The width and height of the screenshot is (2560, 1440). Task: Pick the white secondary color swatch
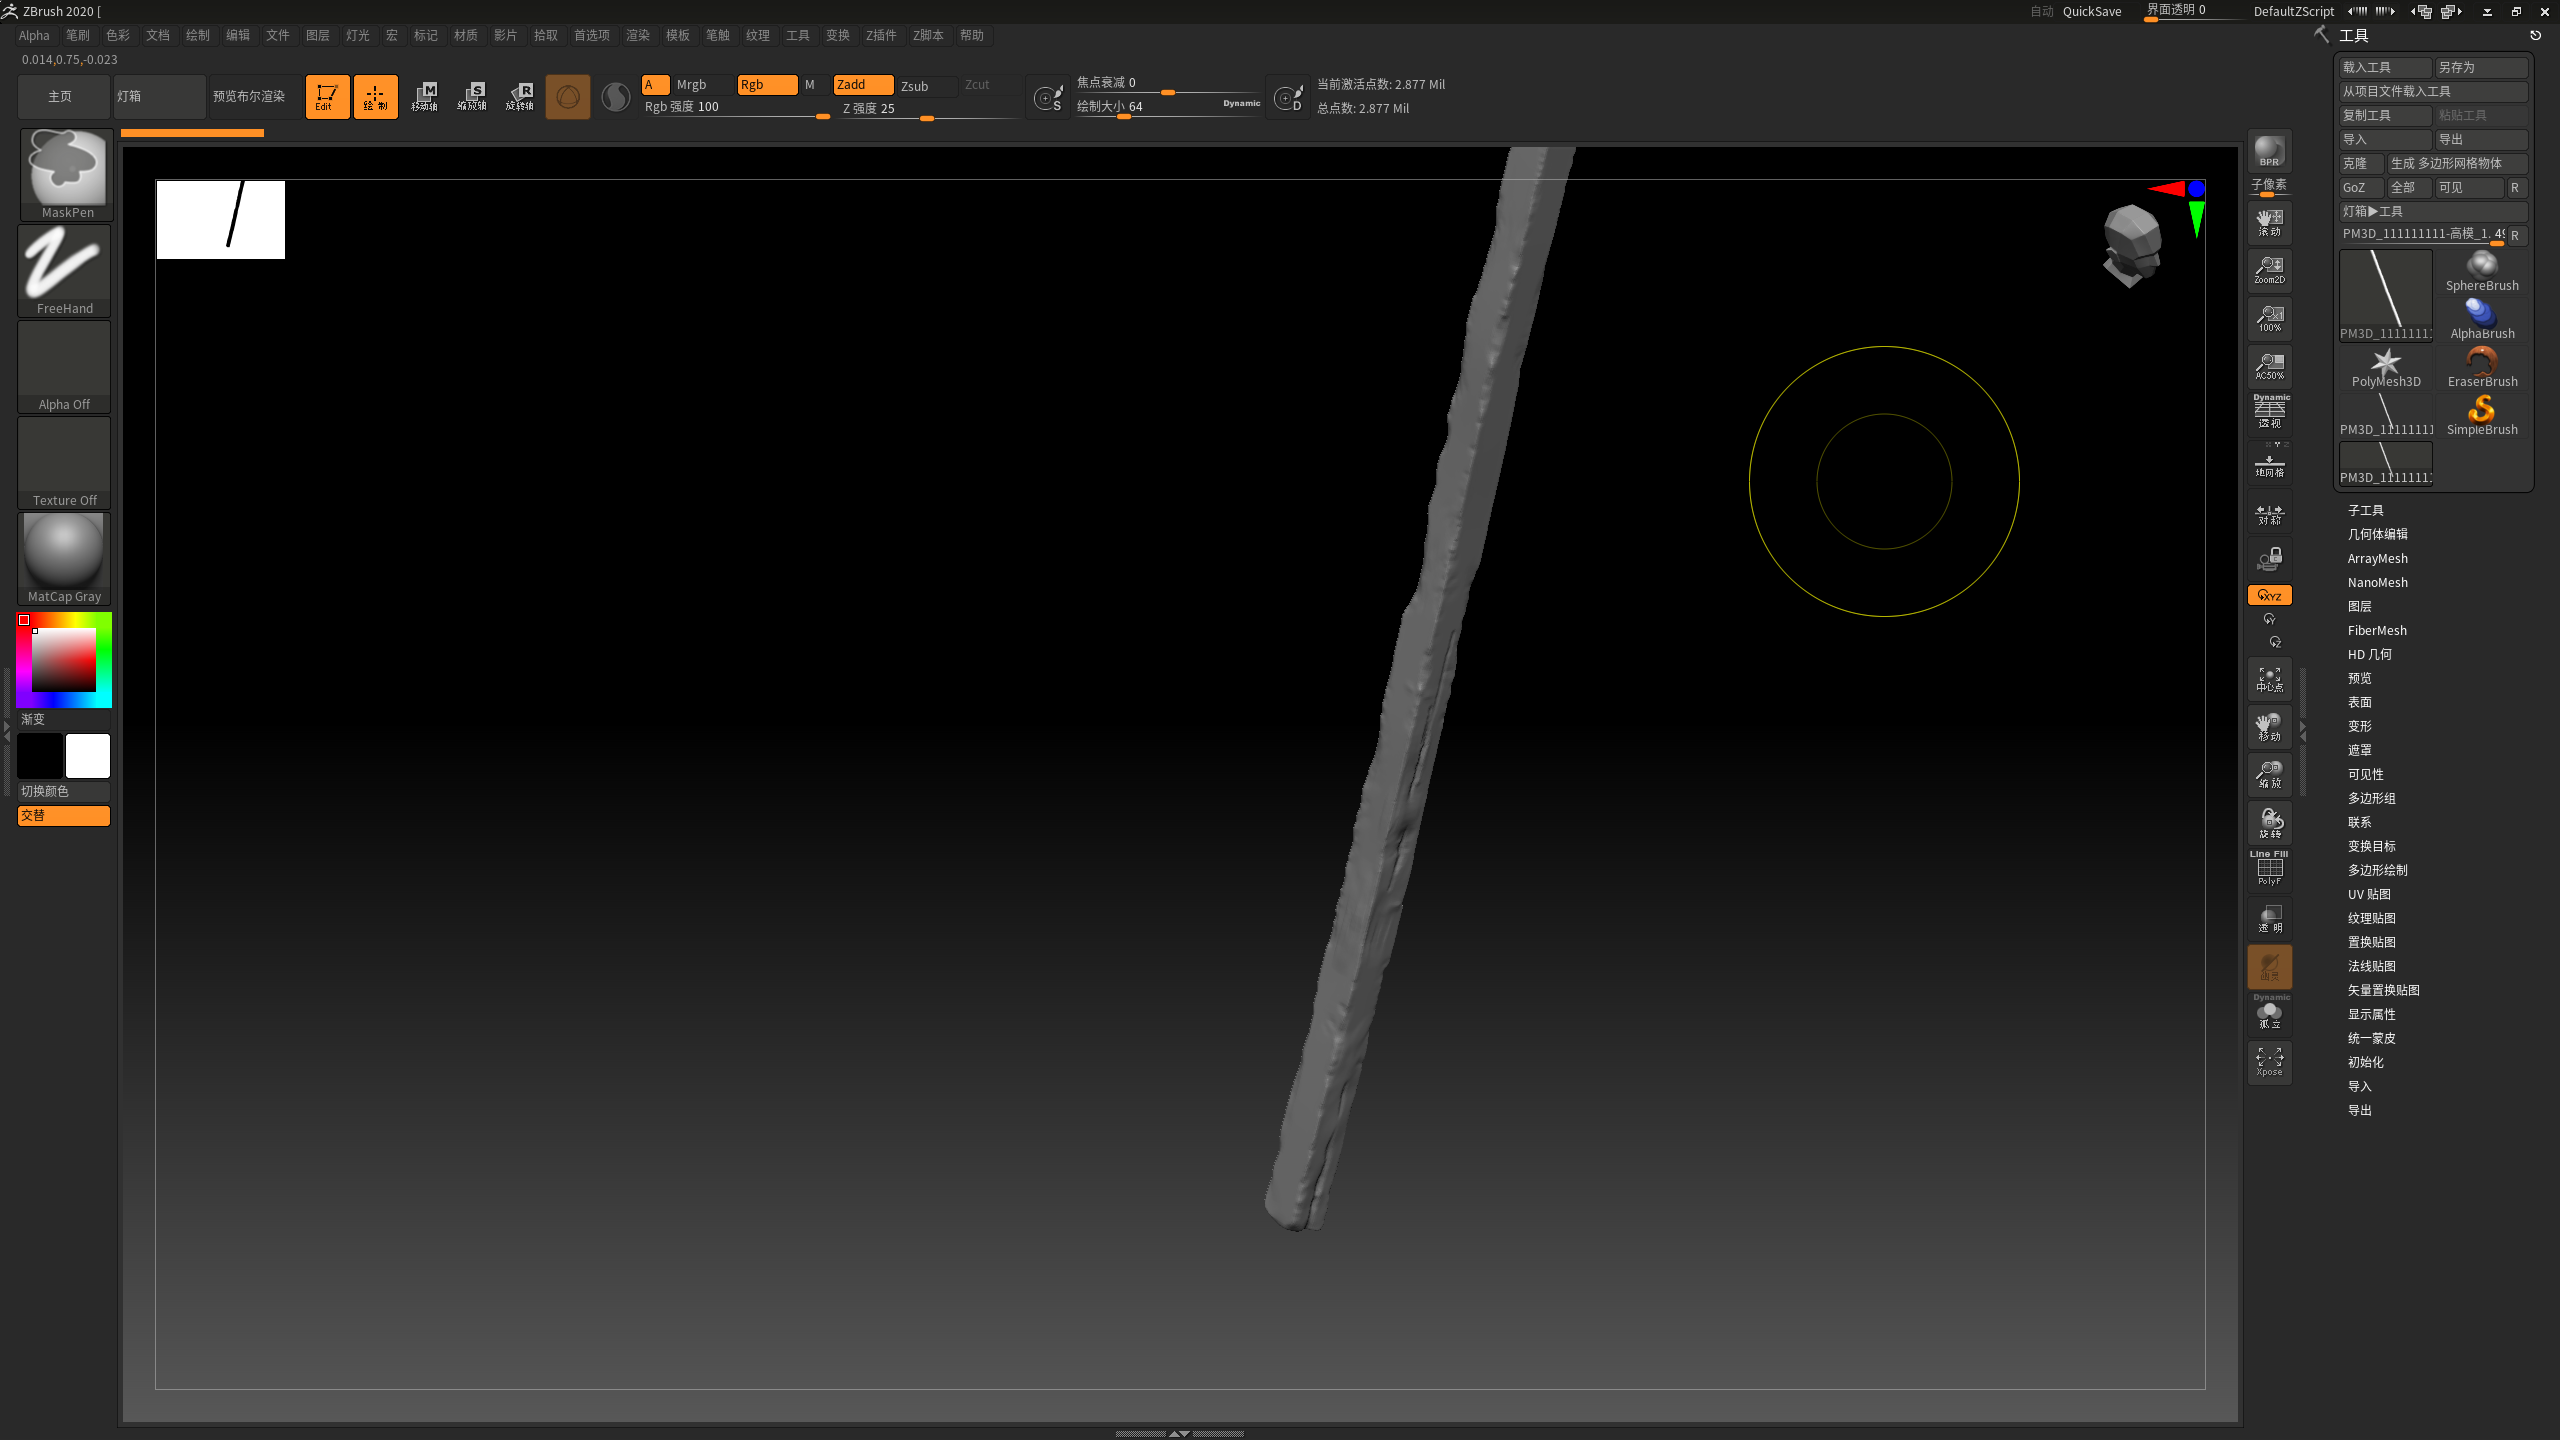tap(88, 755)
